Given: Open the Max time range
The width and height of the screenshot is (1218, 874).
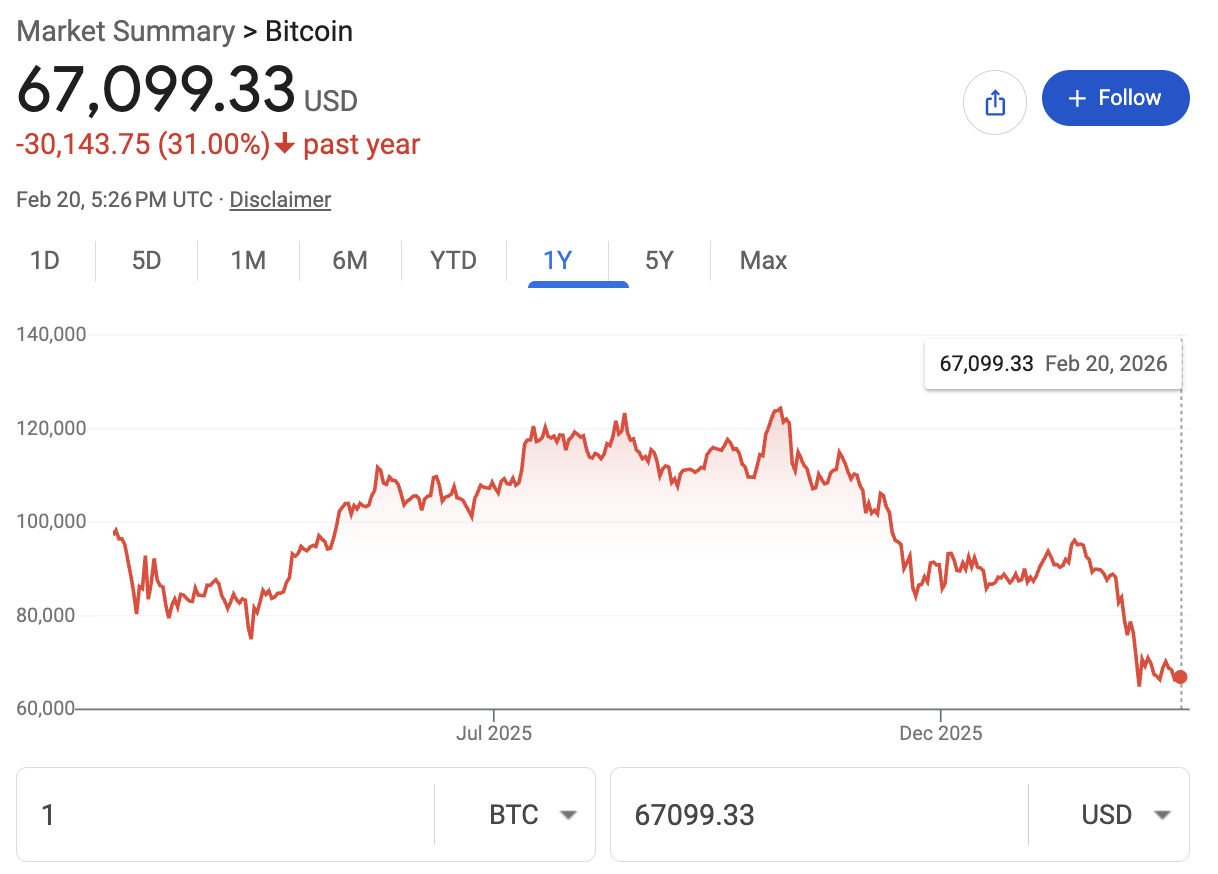Looking at the screenshot, I should (763, 261).
